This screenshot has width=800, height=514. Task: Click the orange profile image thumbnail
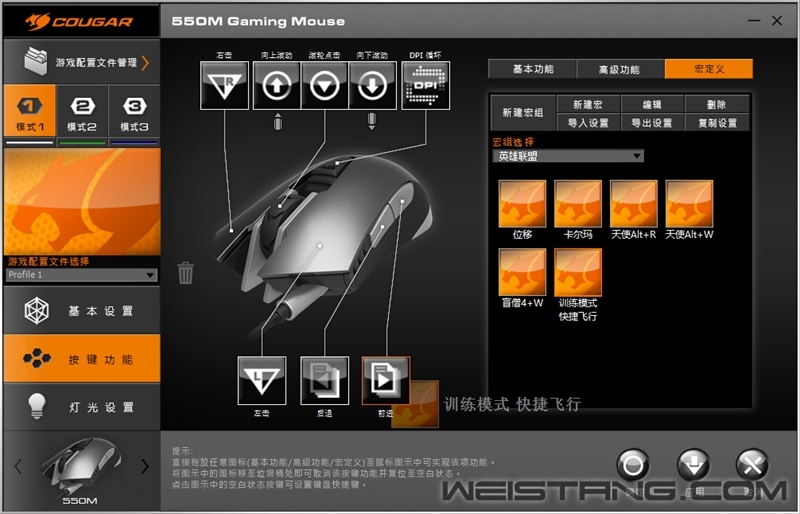[x=82, y=202]
